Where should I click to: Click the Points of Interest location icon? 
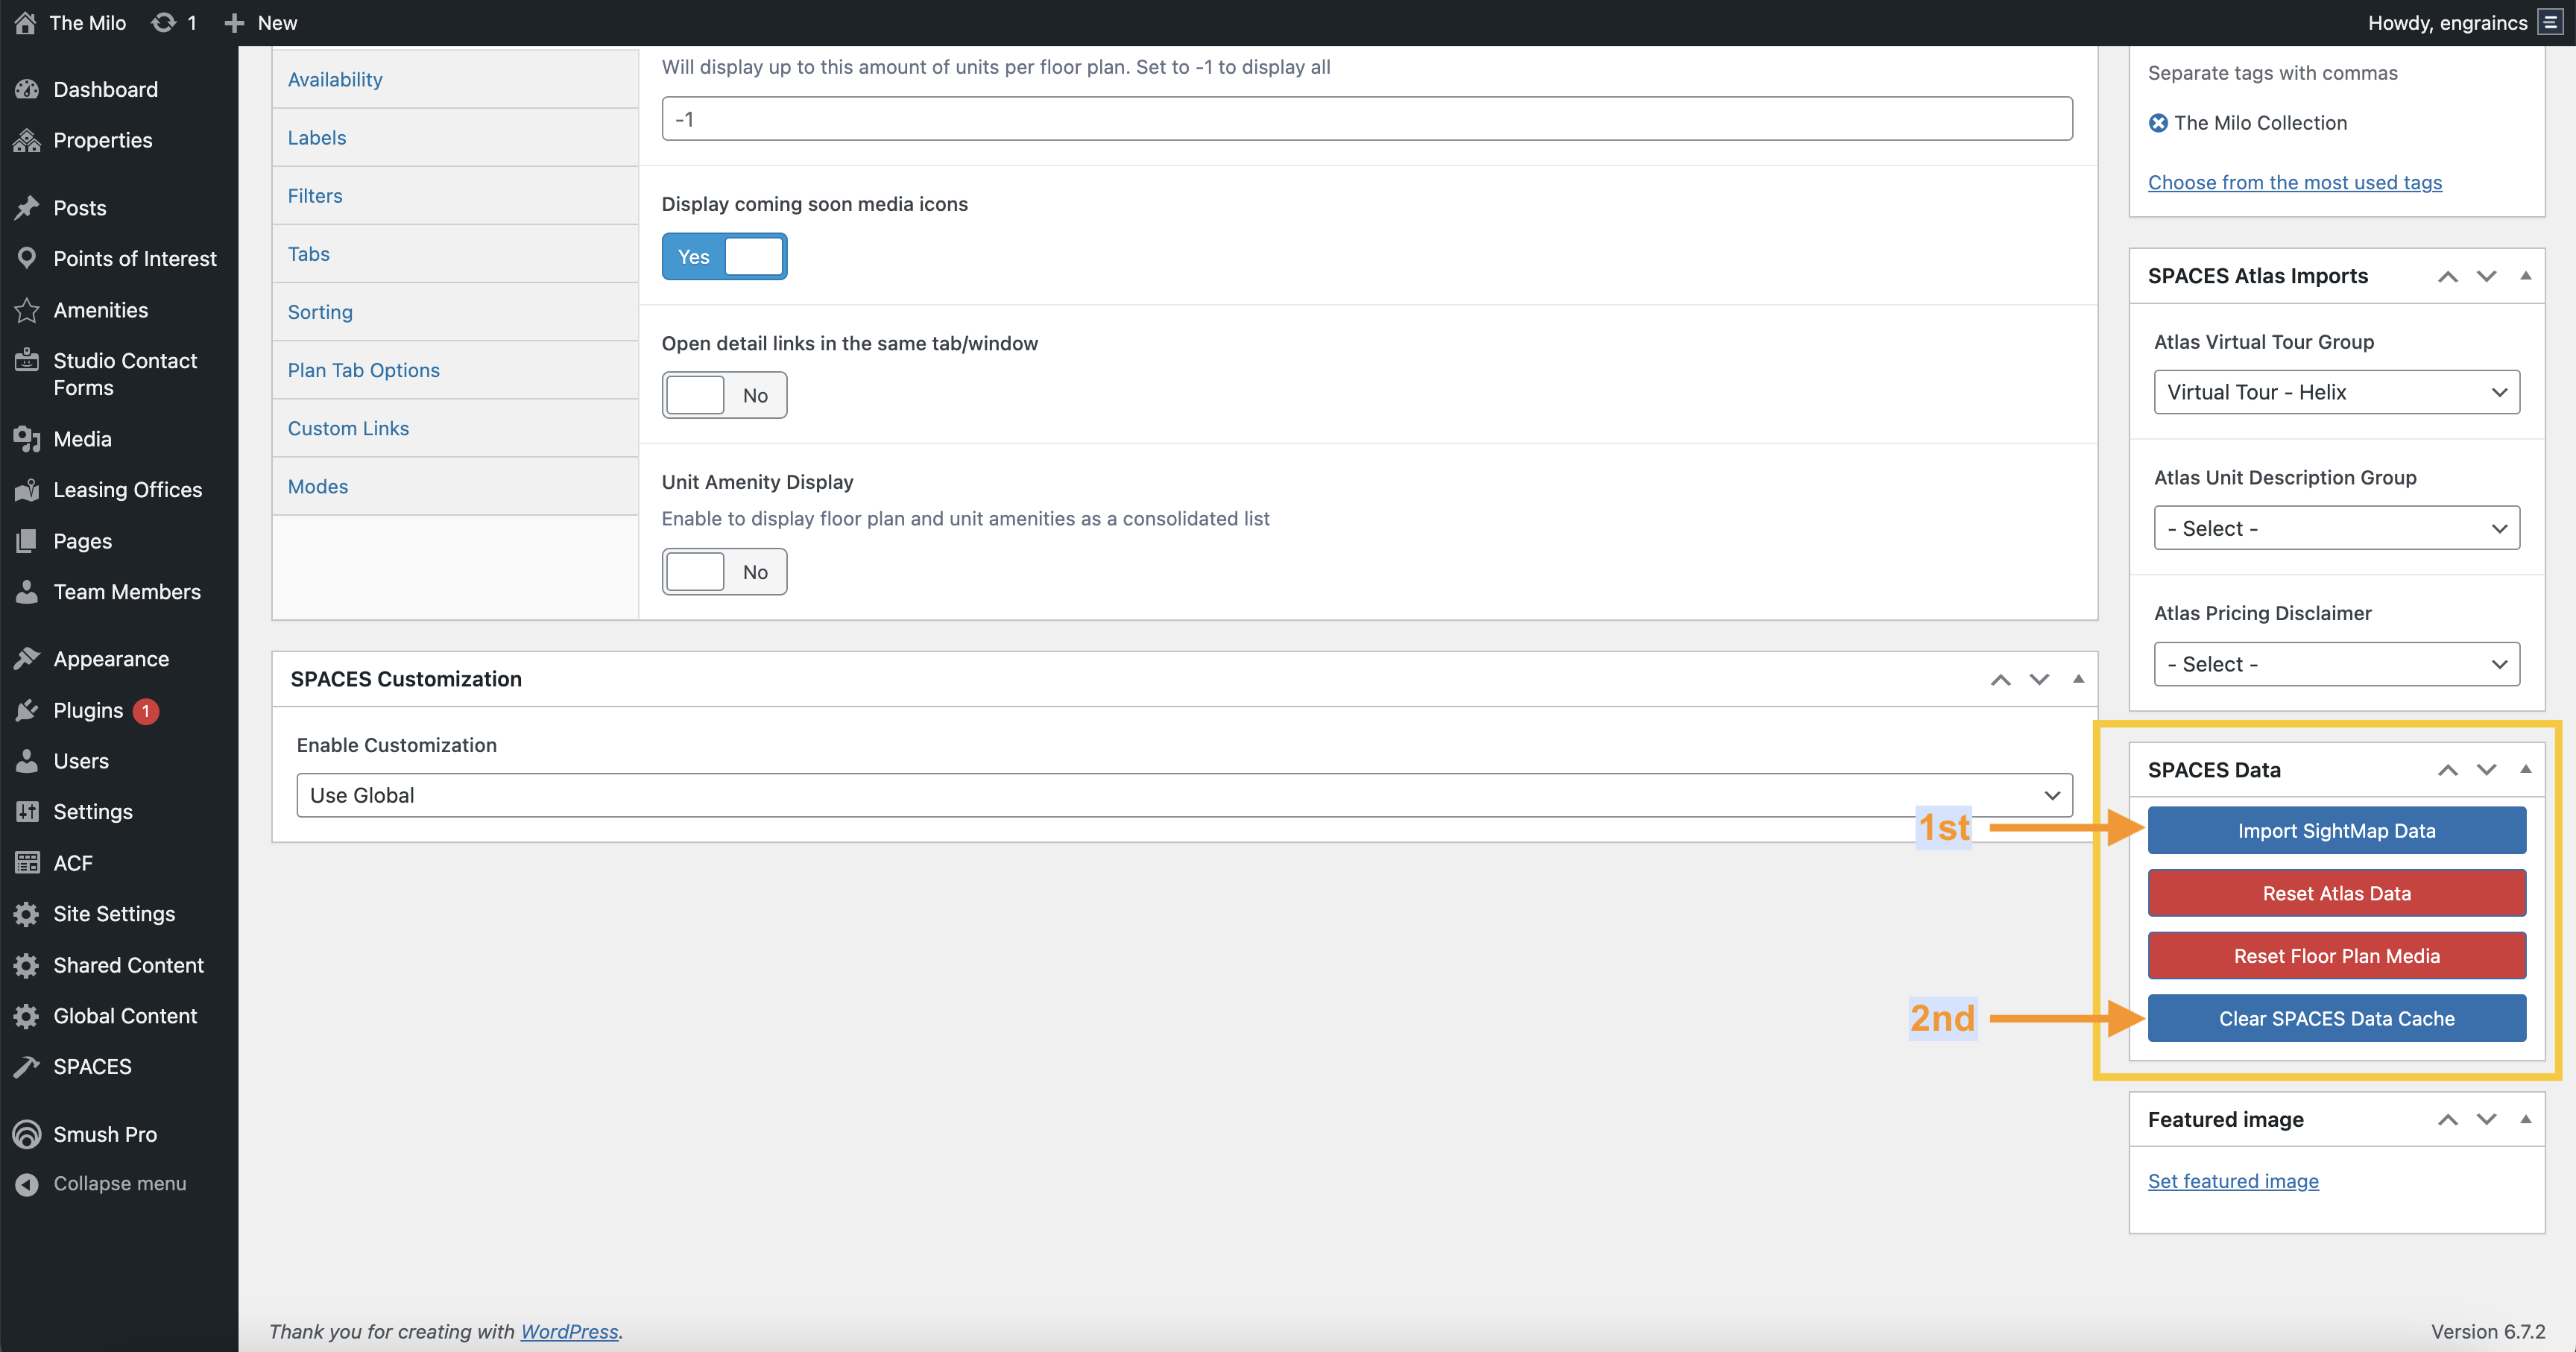pyautogui.click(x=27, y=258)
